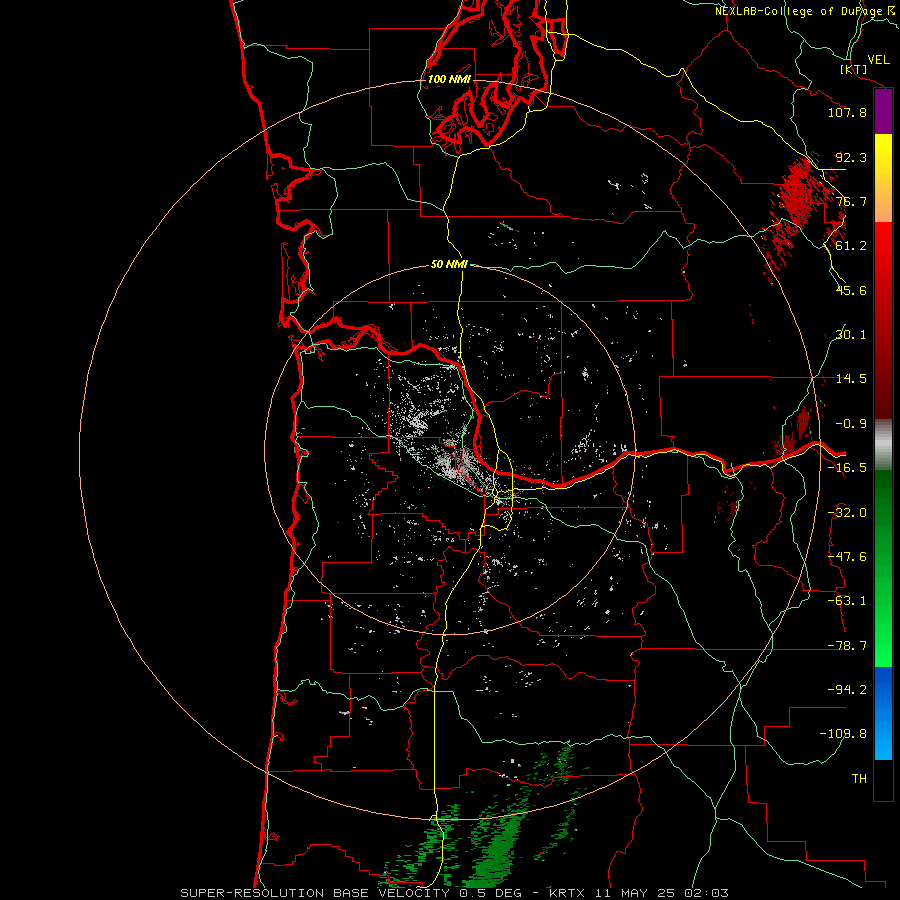Viewport: 900px width, 900px height.
Task: Select the 107.8 value on the velocity scale
Action: 847,112
